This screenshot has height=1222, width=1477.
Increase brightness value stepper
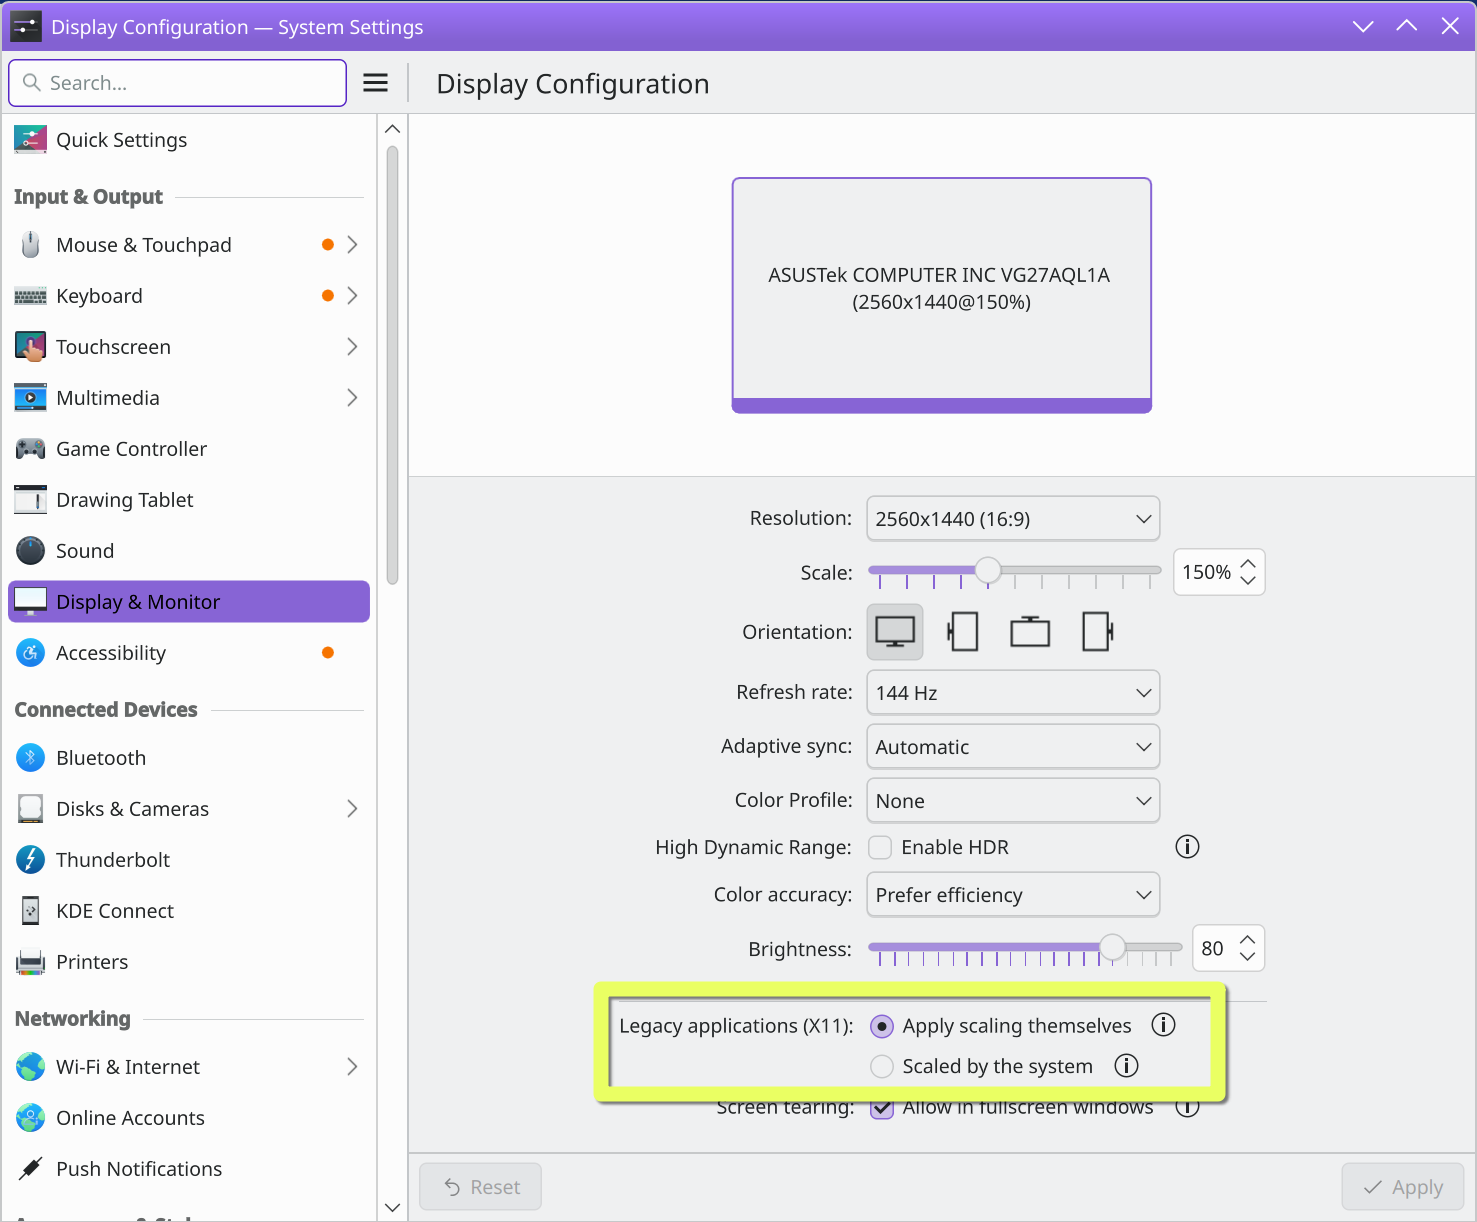point(1247,940)
